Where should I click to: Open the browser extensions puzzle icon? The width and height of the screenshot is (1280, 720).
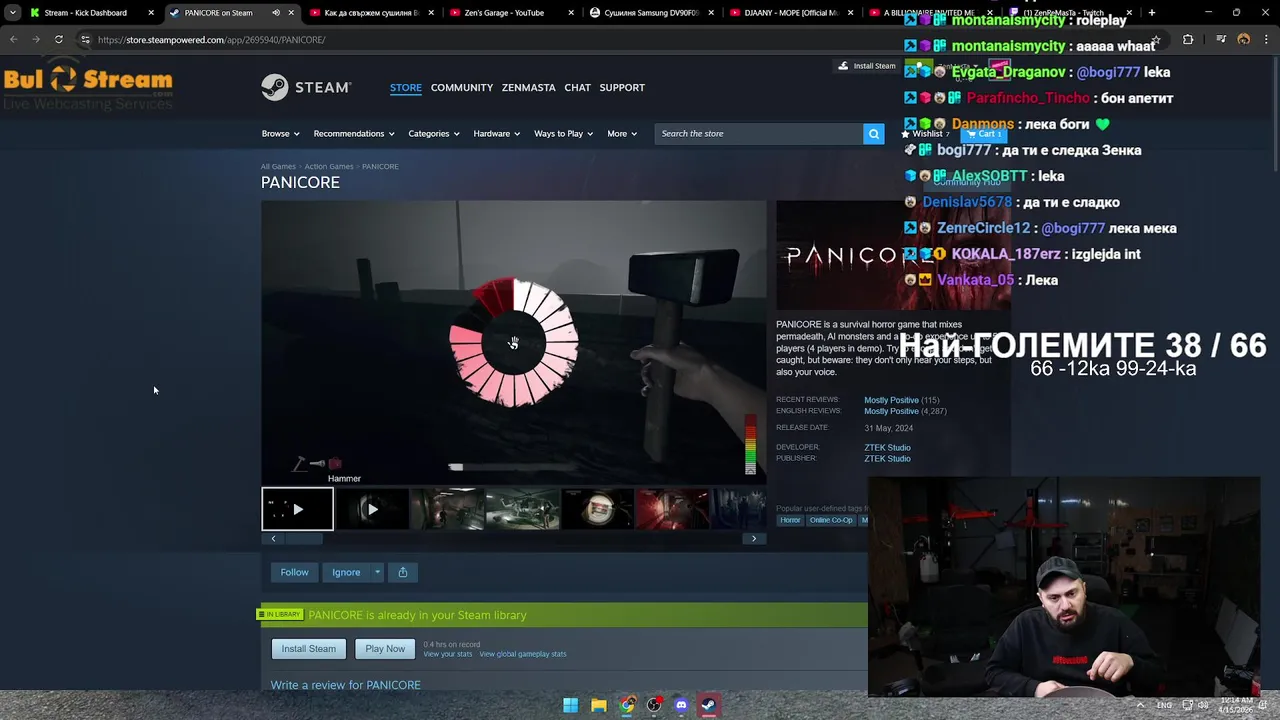click(x=1188, y=39)
